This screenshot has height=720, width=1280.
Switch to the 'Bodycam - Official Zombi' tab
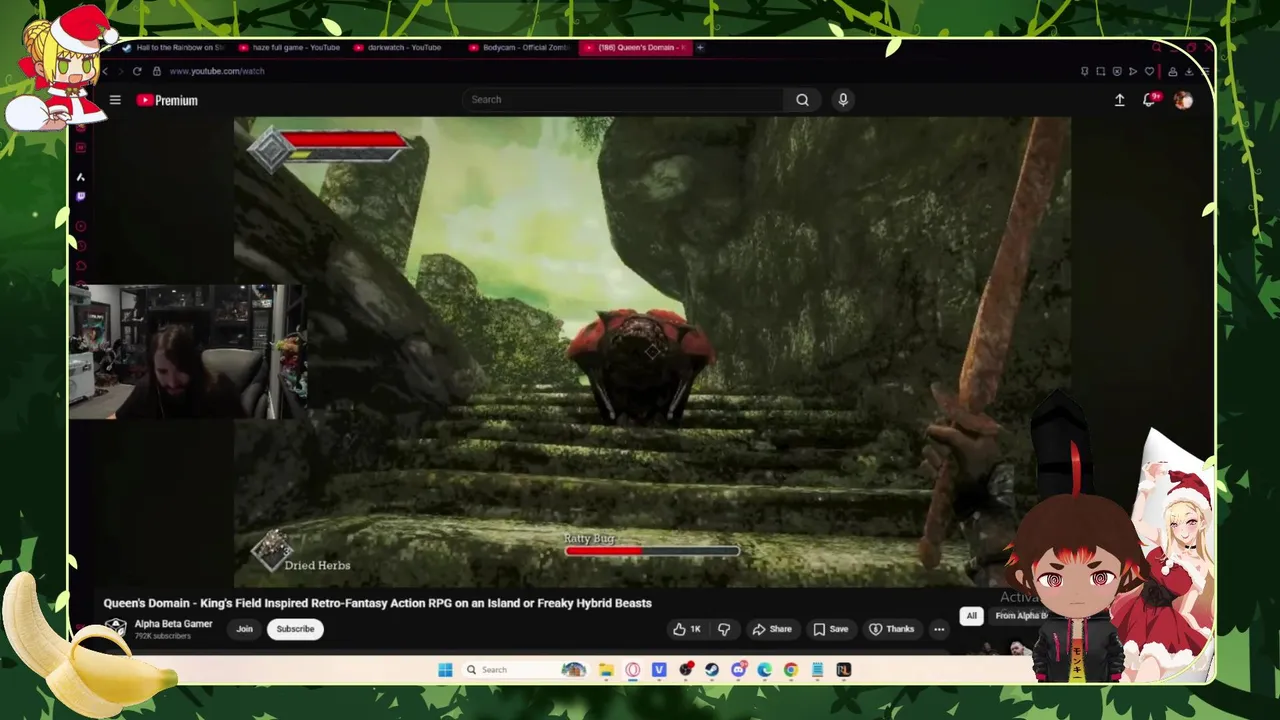pyautogui.click(x=520, y=47)
